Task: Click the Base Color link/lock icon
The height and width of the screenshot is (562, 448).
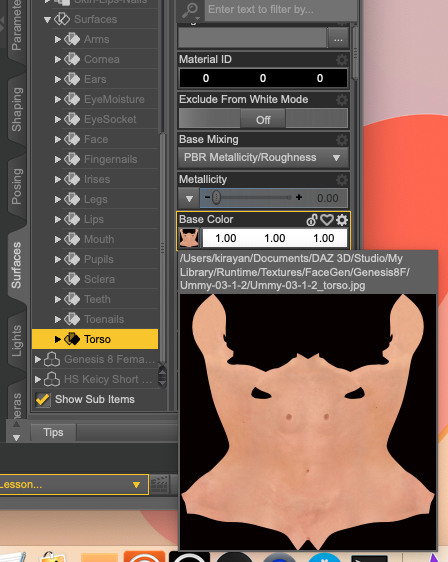Action: pyautogui.click(x=312, y=220)
